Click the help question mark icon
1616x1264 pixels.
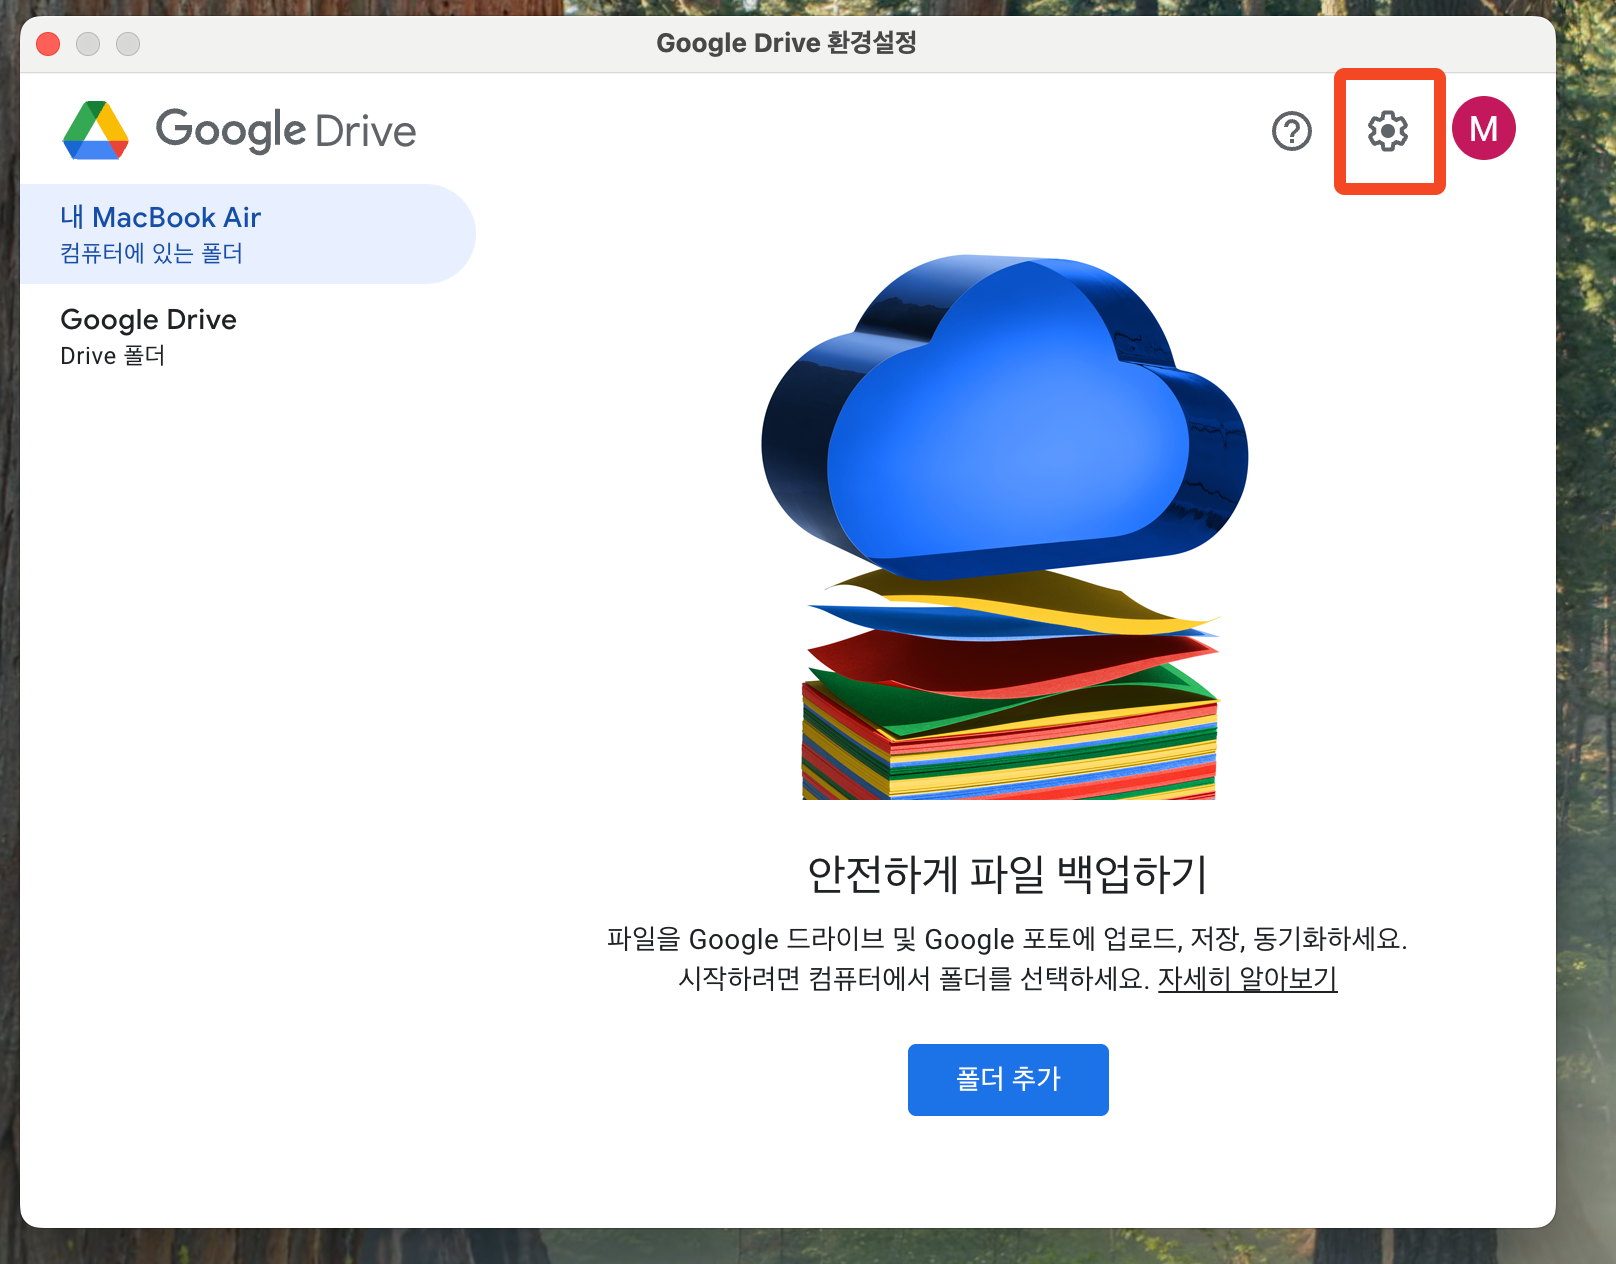1292,131
